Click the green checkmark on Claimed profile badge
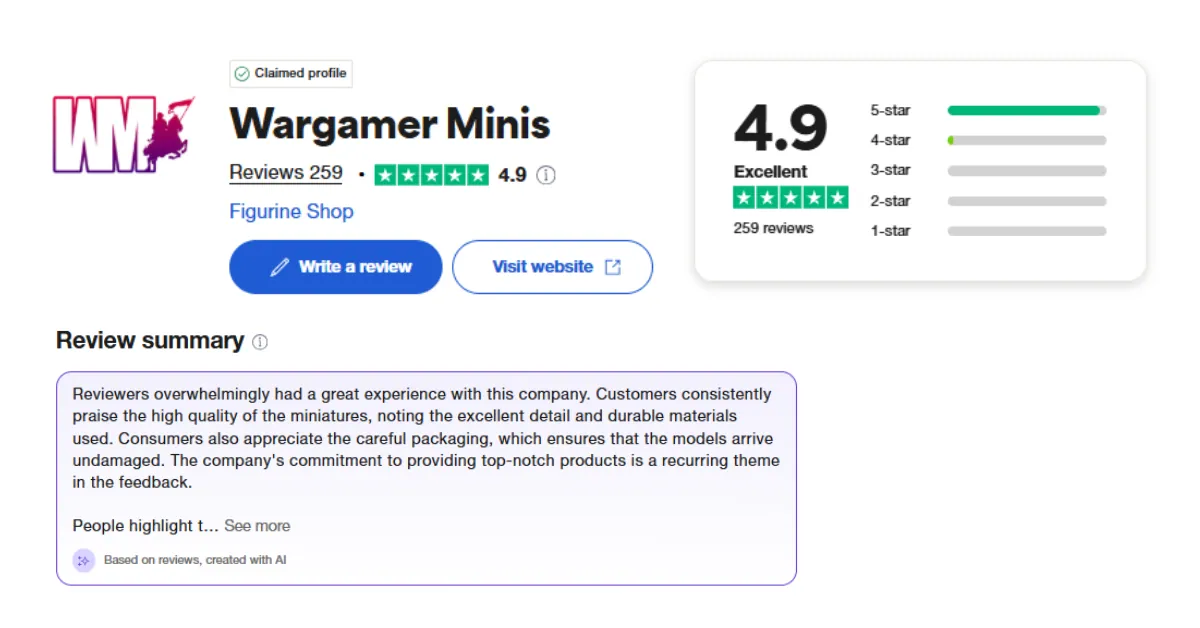The width and height of the screenshot is (1200, 628). [241, 73]
